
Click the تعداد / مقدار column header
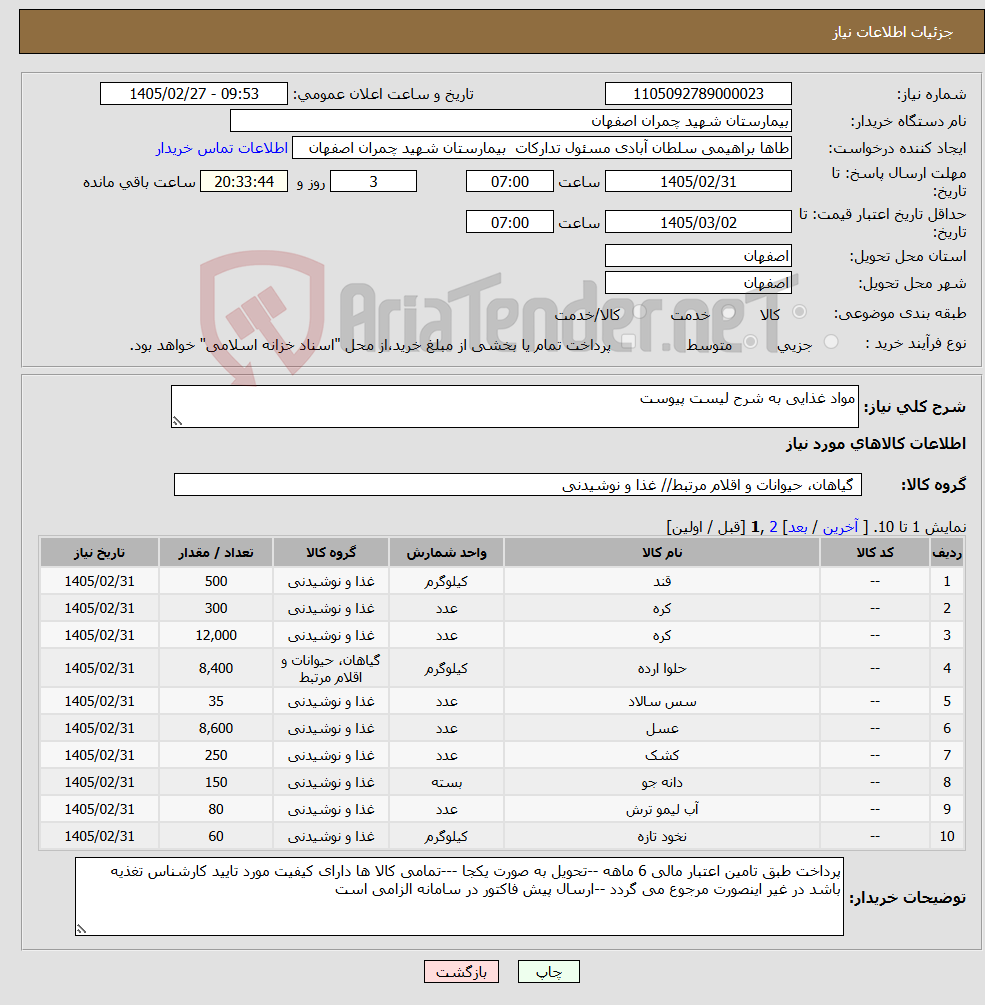point(216,552)
